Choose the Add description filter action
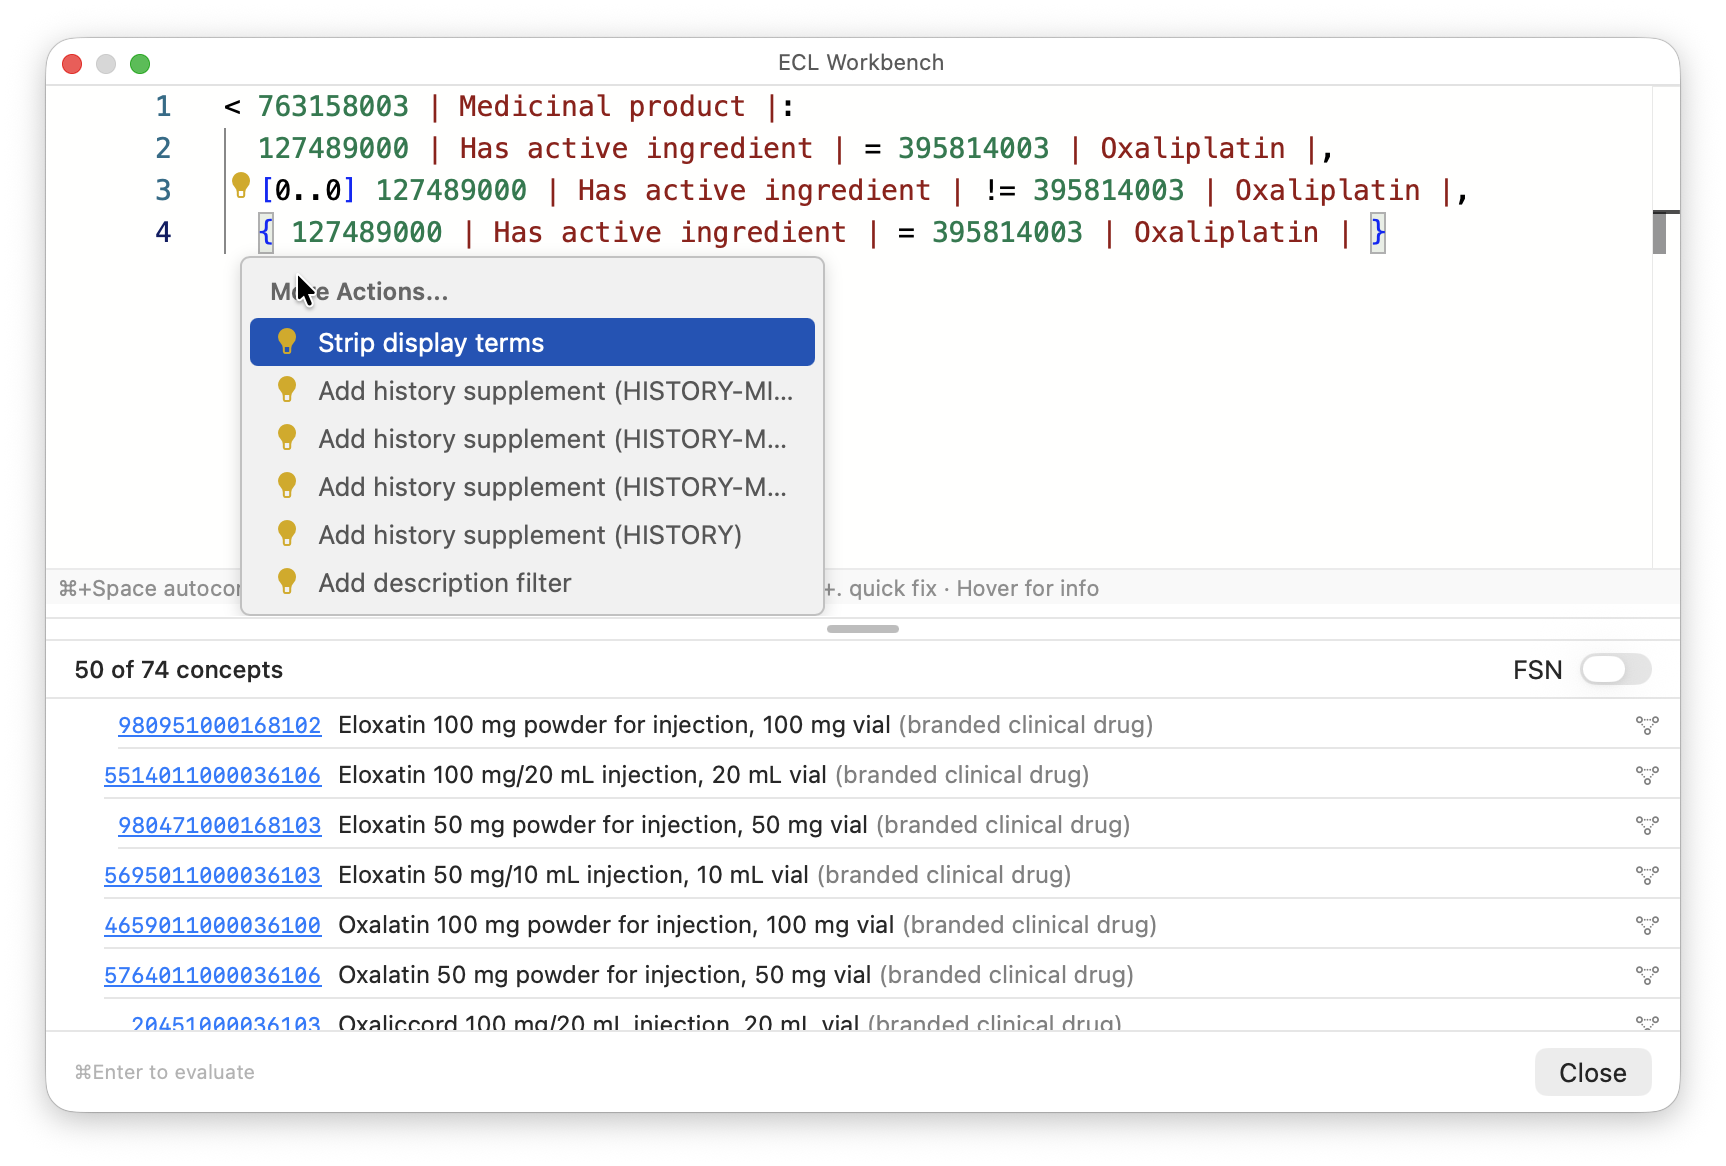This screenshot has width=1726, height=1166. [445, 583]
